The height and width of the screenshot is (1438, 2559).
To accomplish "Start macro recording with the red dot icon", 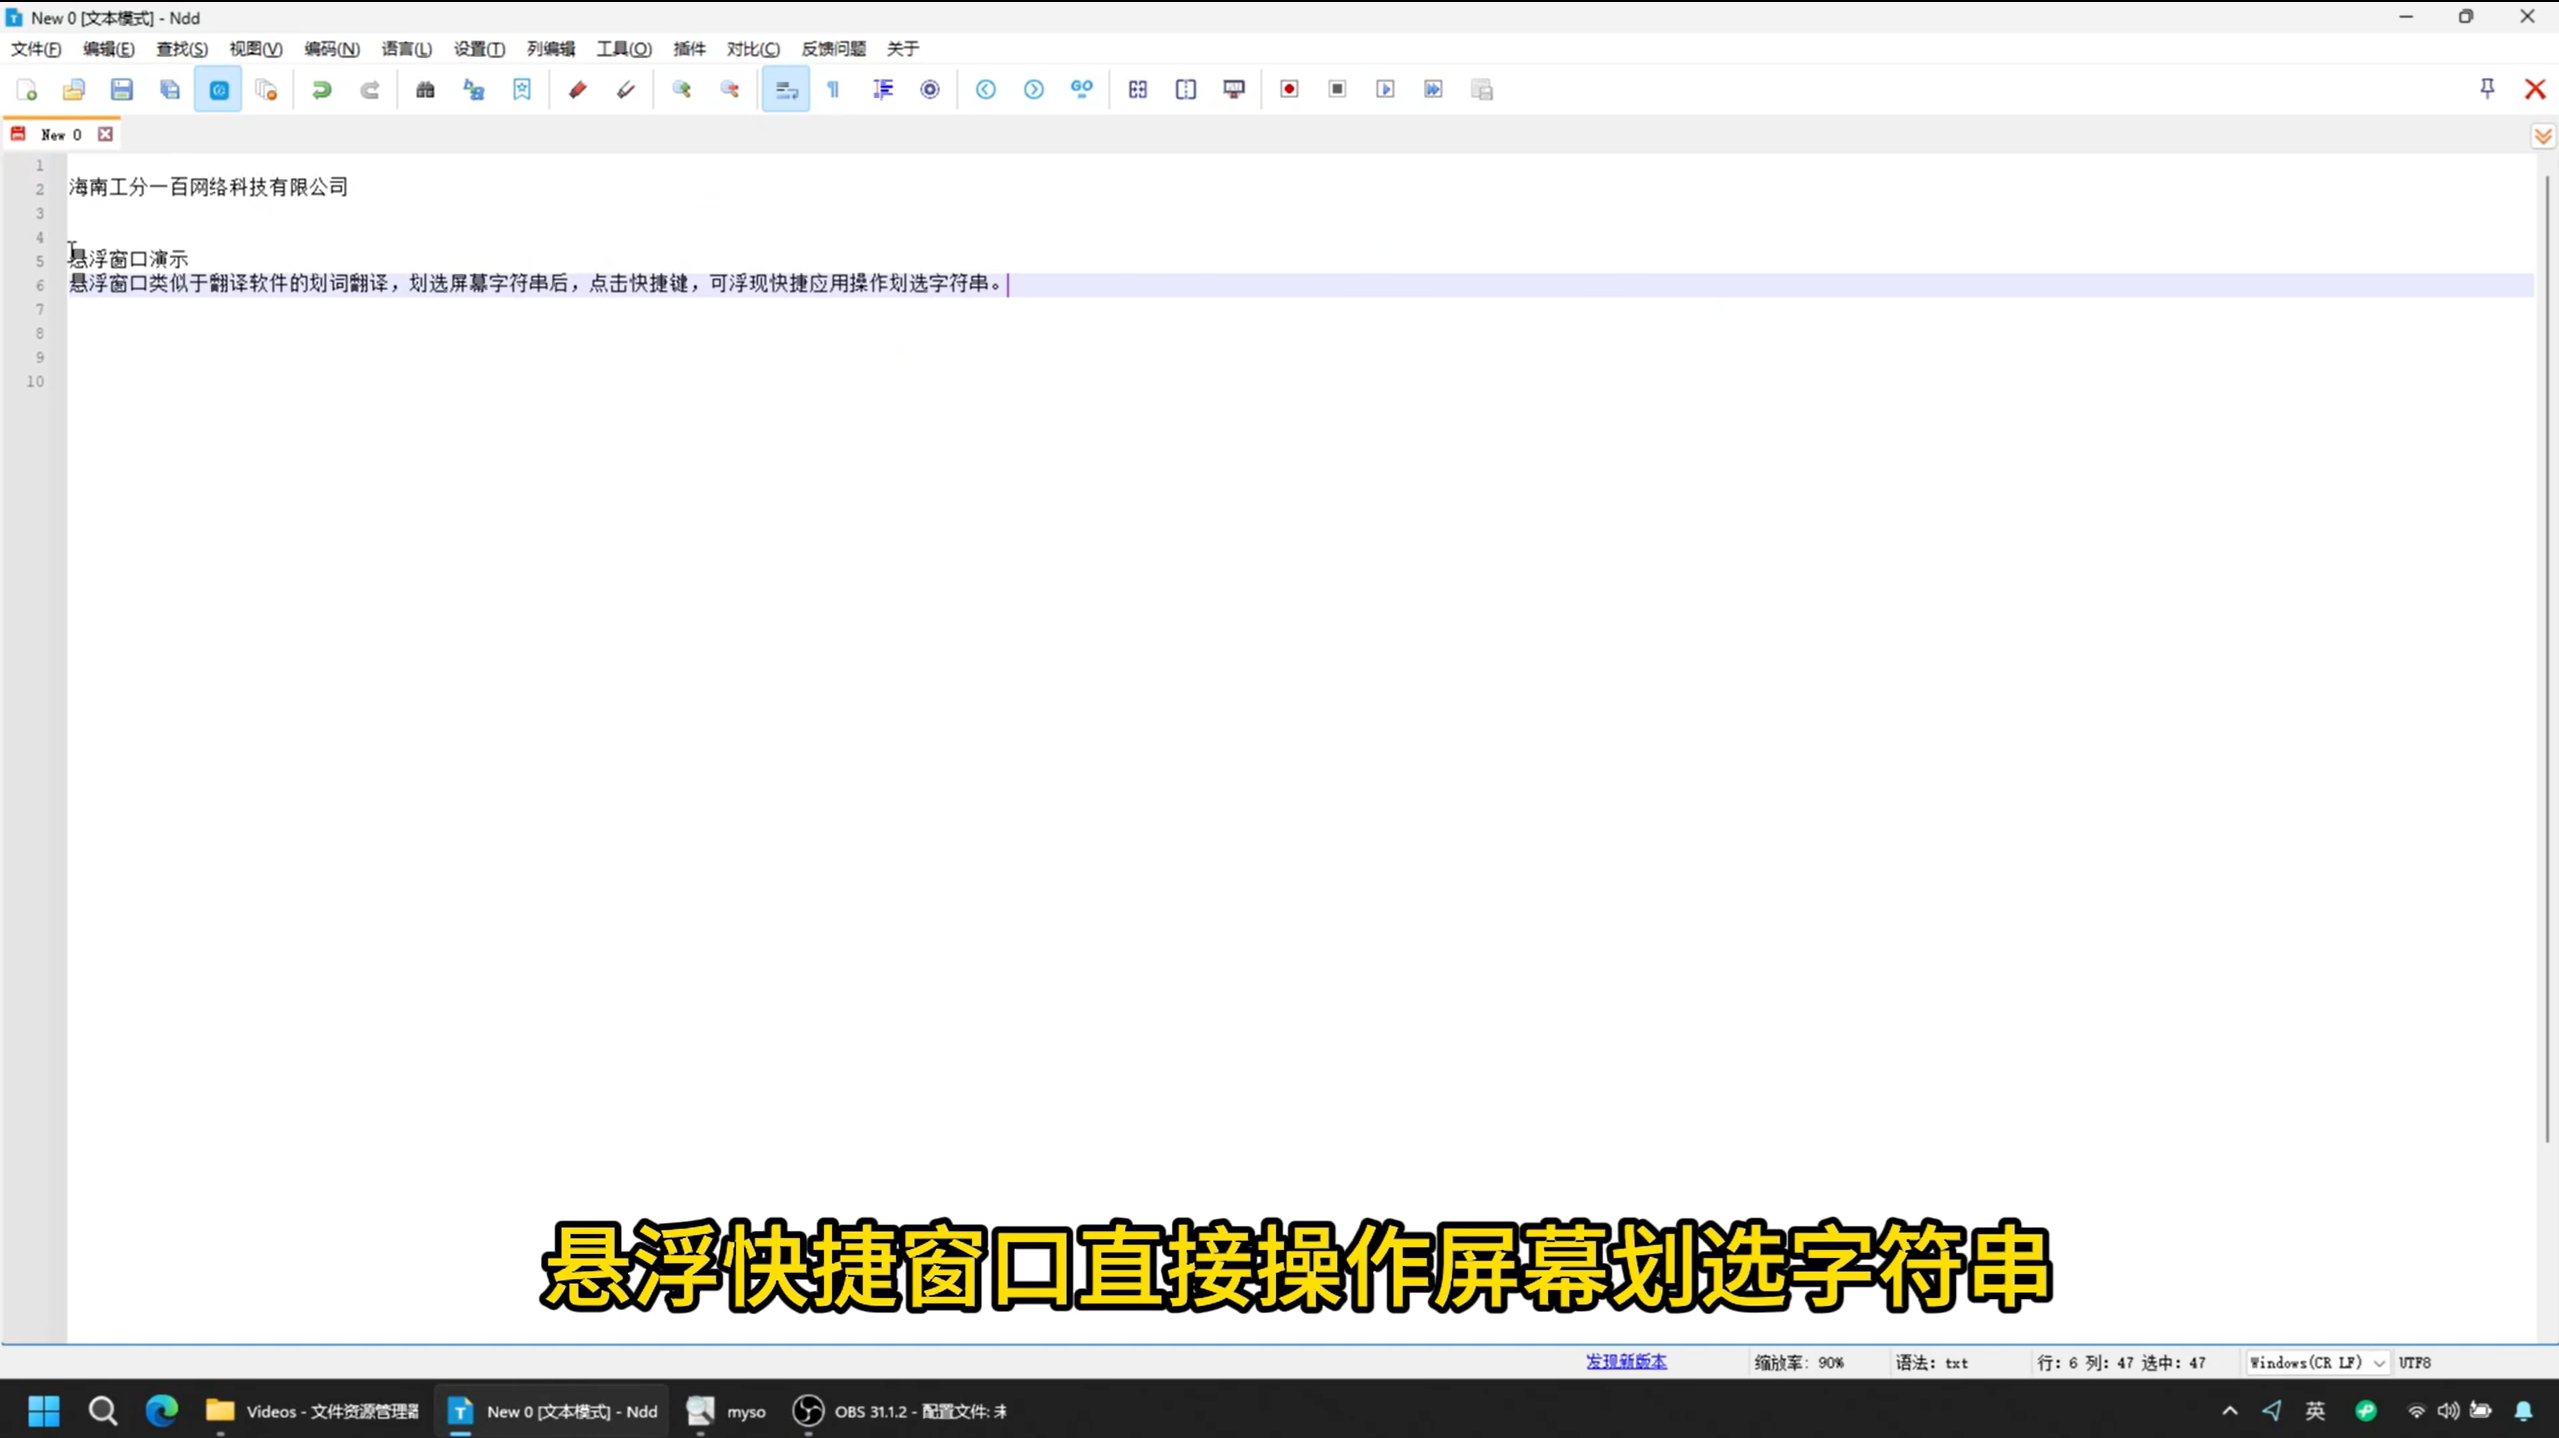I will coord(1289,90).
